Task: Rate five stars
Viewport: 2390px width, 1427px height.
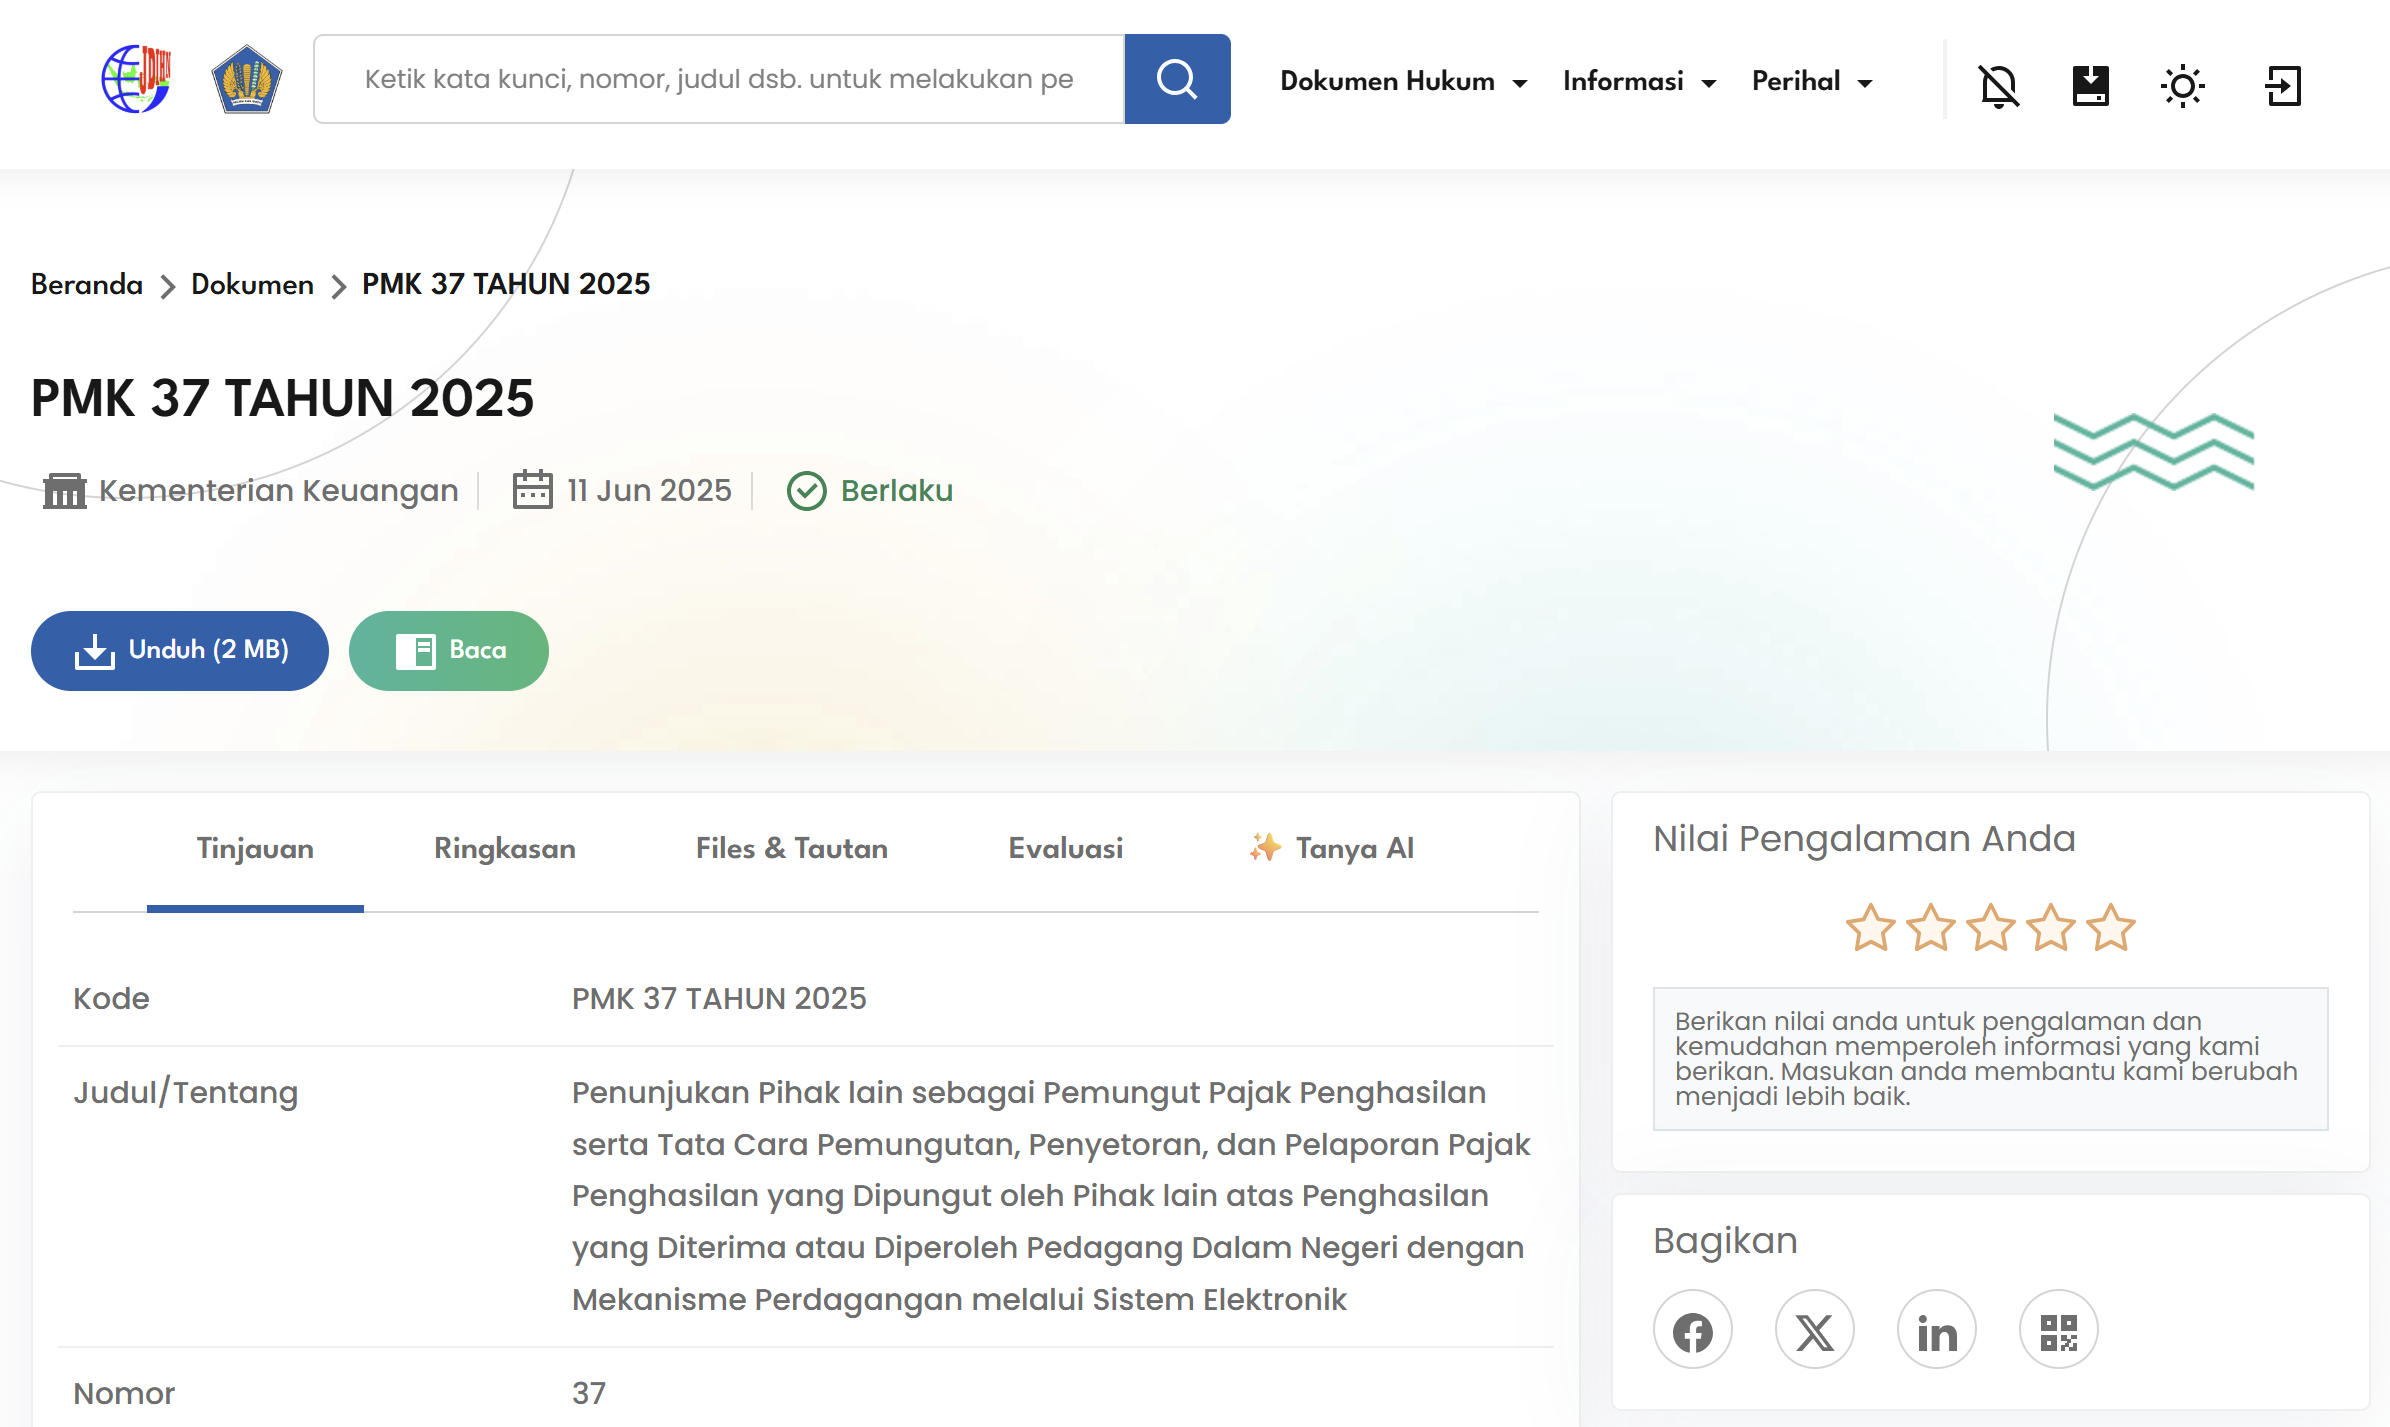Action: tap(2111, 928)
